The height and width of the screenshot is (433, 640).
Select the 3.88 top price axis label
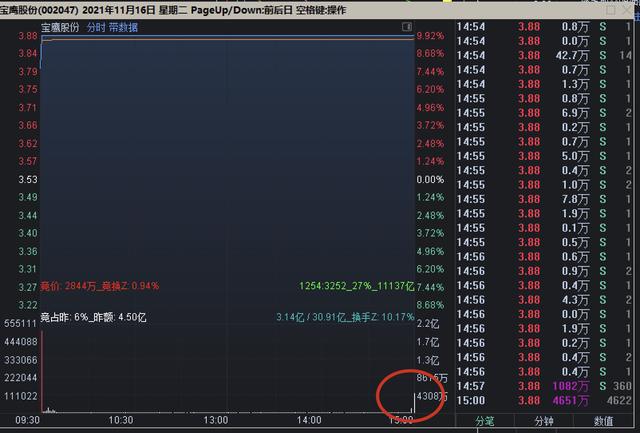pyautogui.click(x=28, y=36)
